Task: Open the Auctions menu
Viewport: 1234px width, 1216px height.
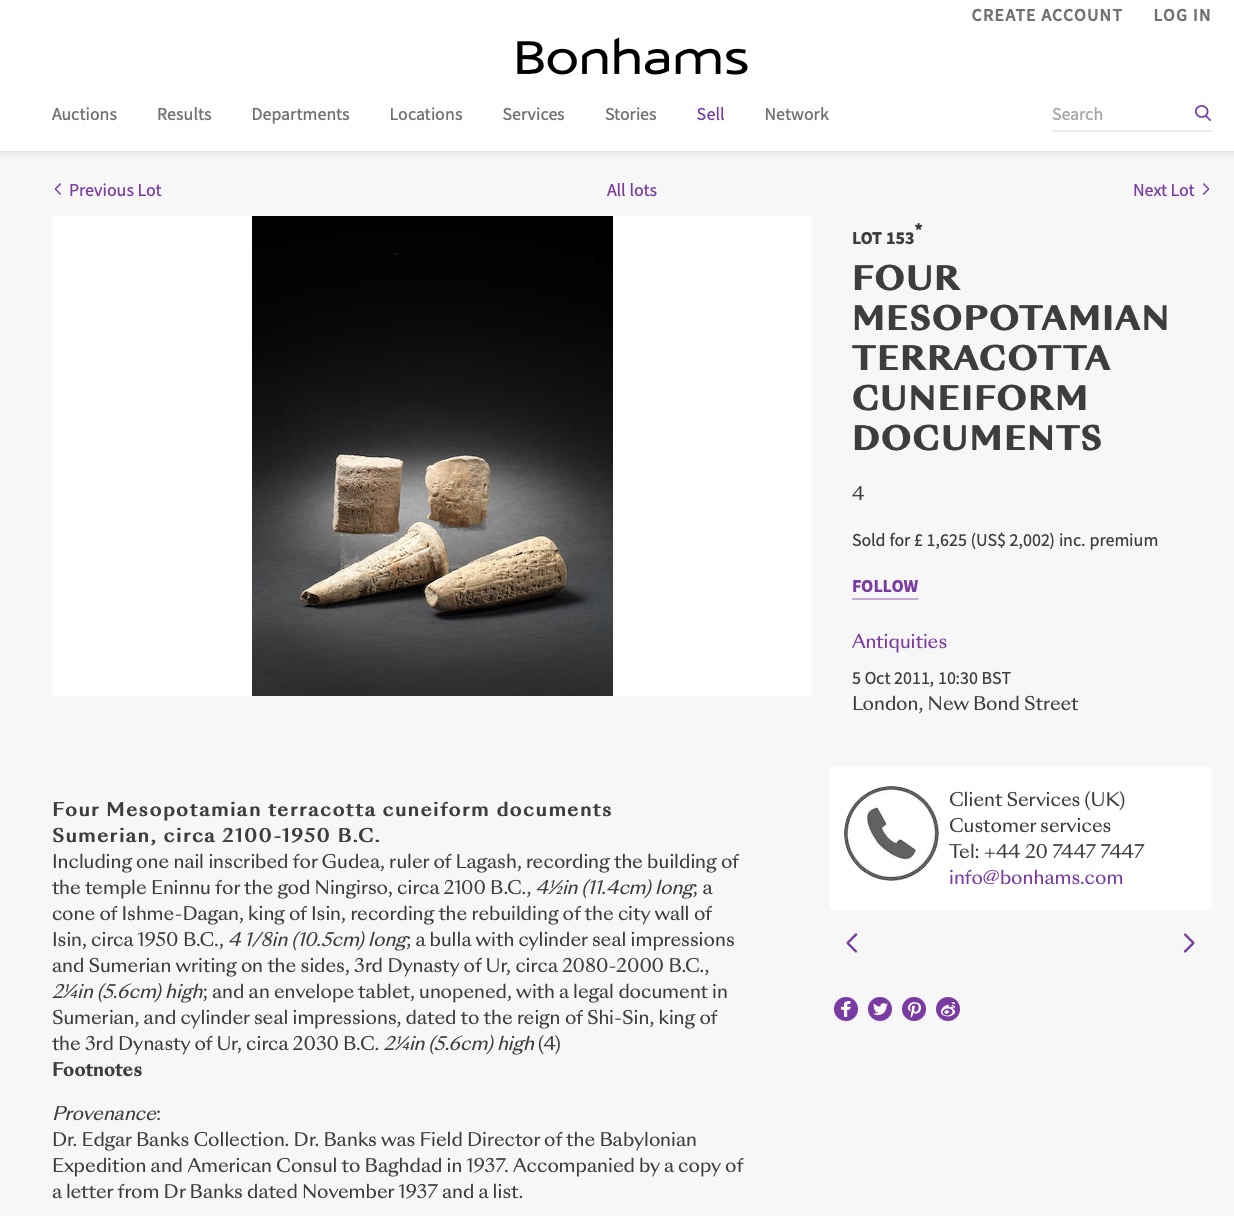Action: (x=84, y=114)
